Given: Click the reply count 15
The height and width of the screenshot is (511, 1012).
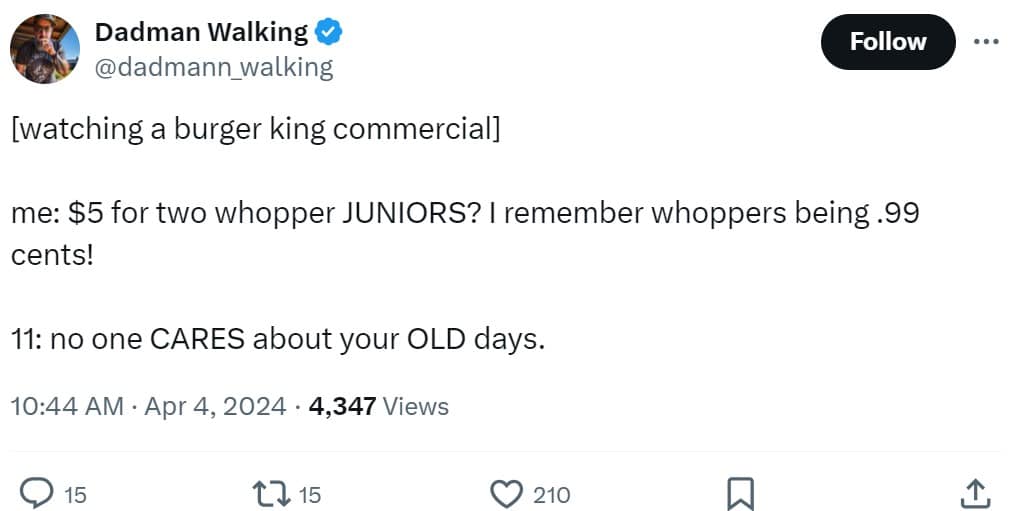Looking at the screenshot, I should click(x=75, y=495).
